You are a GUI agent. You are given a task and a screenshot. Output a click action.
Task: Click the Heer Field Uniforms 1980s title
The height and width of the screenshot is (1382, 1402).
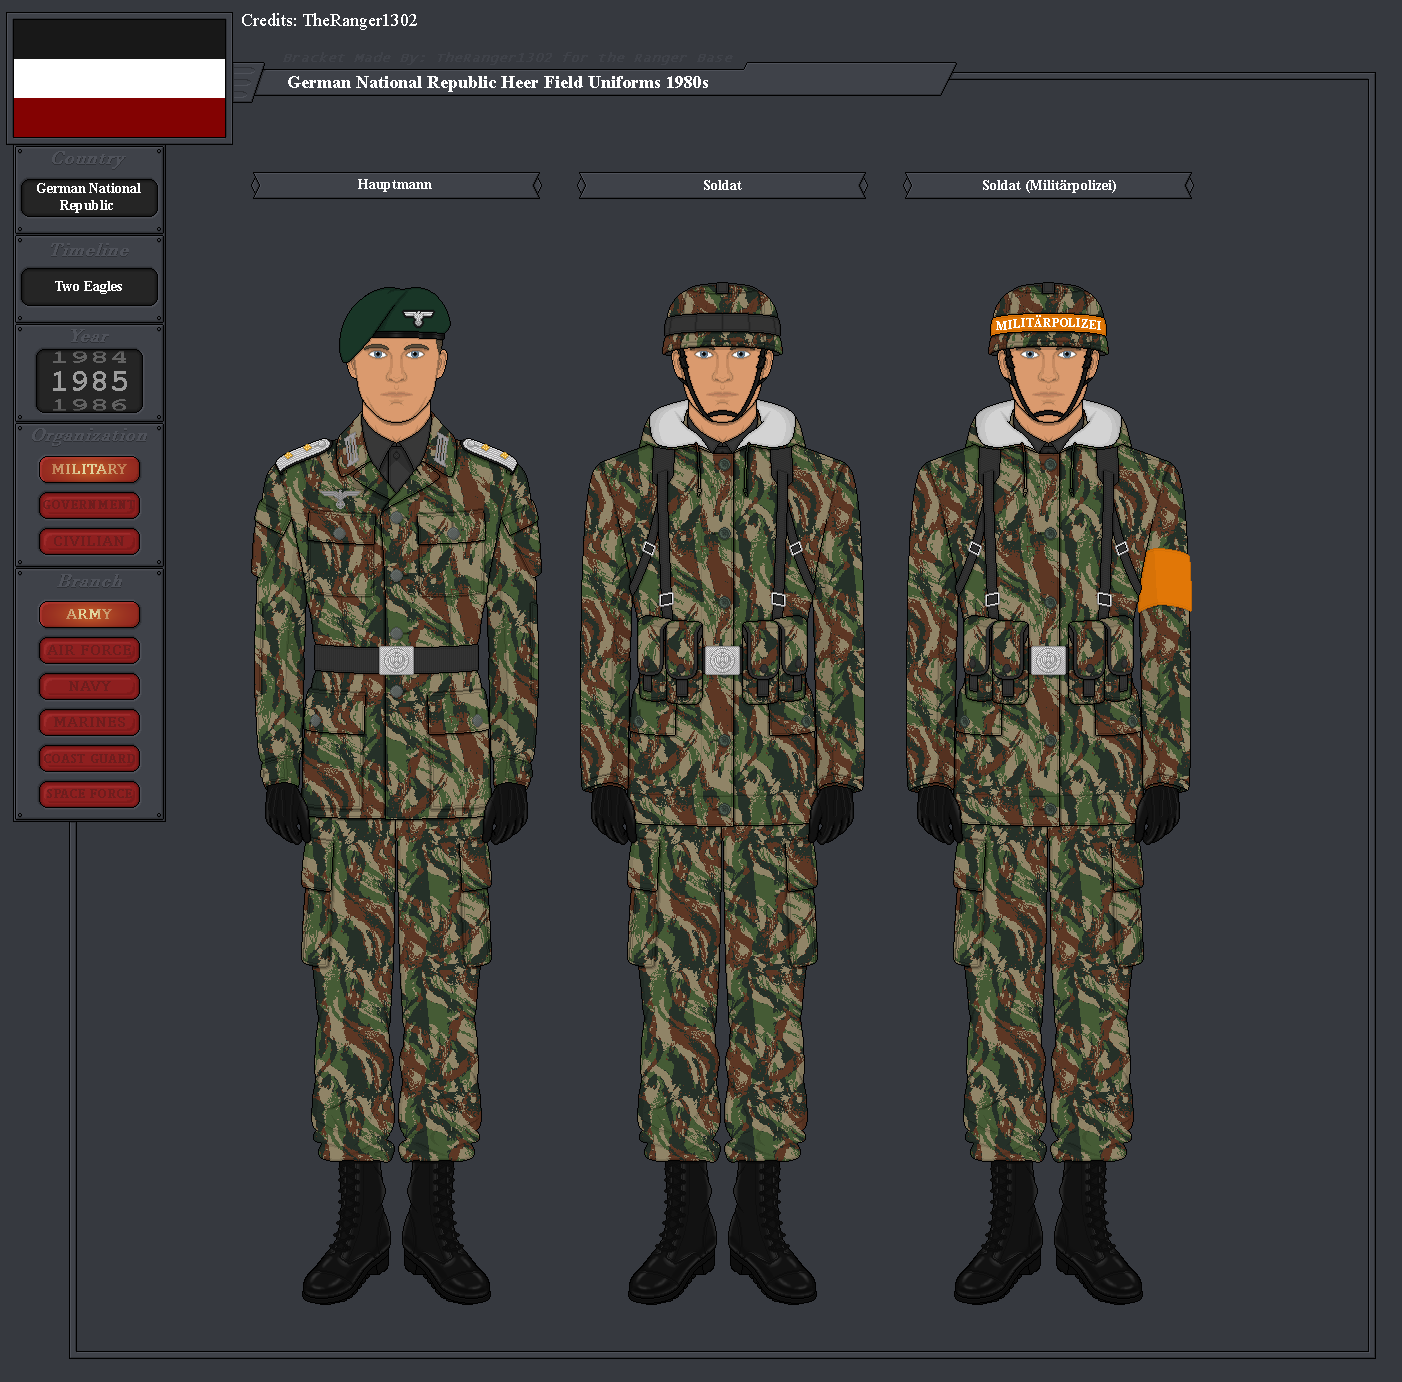(x=498, y=82)
